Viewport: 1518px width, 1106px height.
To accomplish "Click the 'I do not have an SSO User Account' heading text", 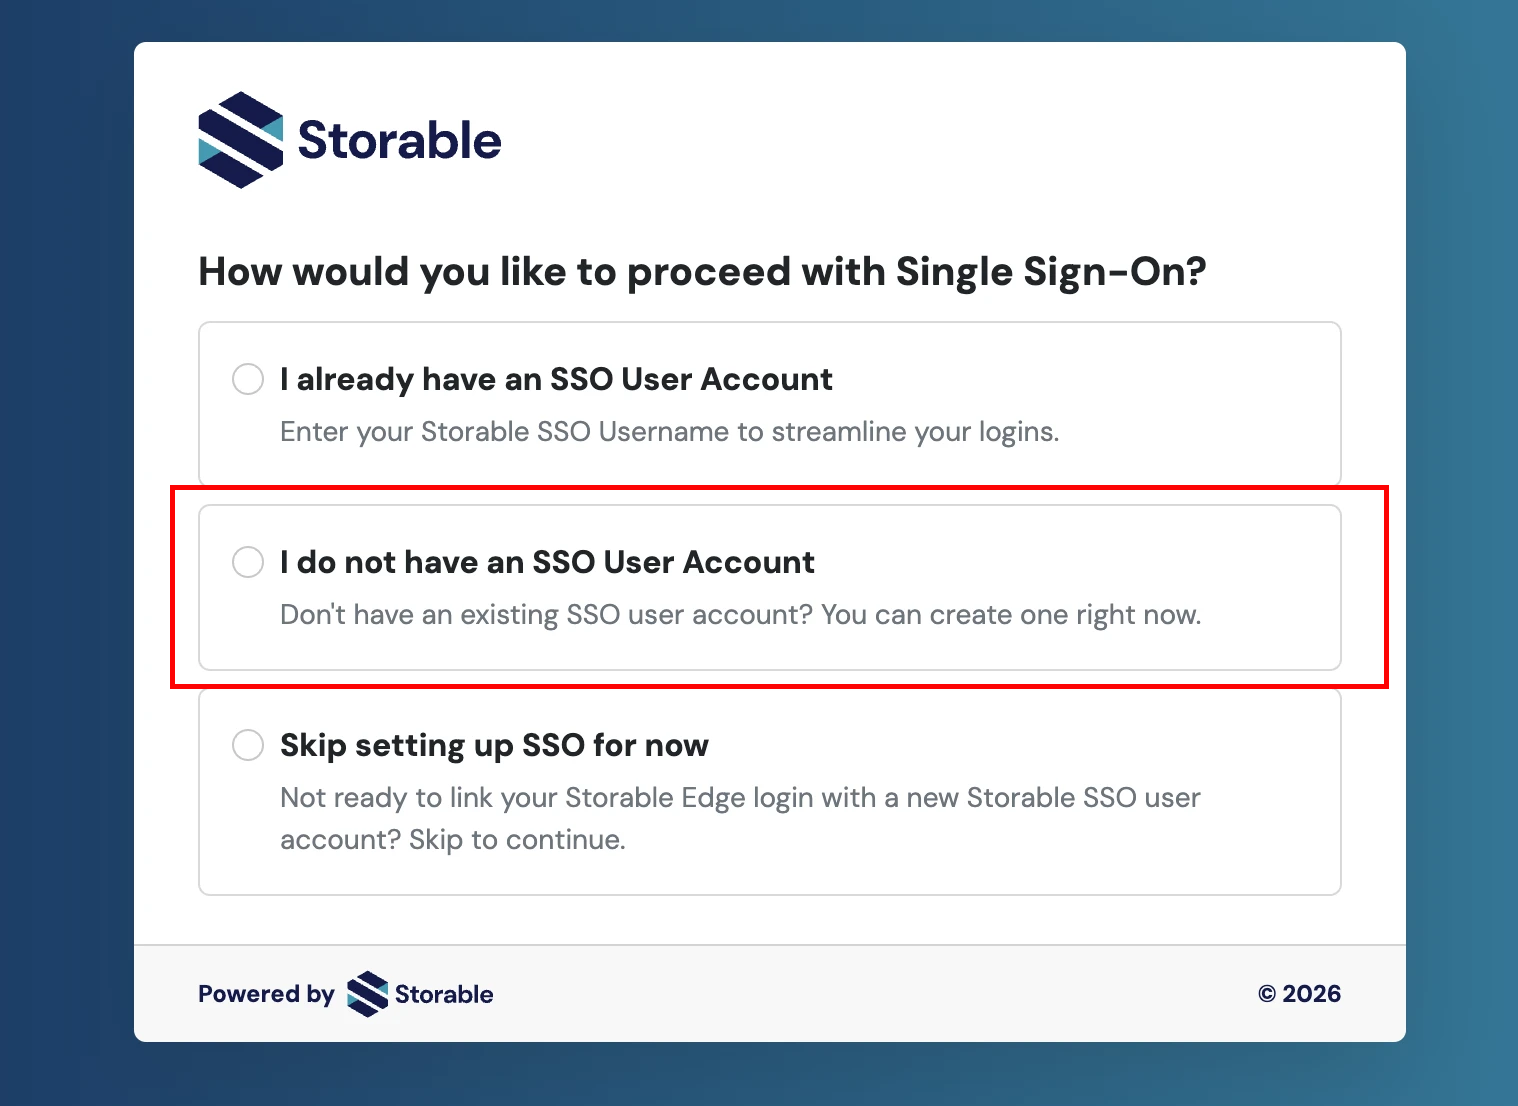I will click(547, 562).
